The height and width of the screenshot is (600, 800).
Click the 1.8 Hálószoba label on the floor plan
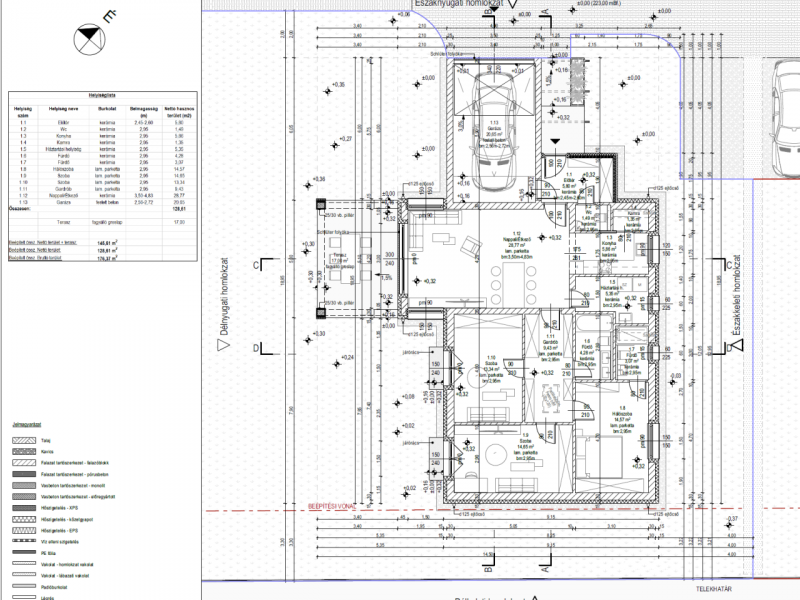[x=622, y=419]
